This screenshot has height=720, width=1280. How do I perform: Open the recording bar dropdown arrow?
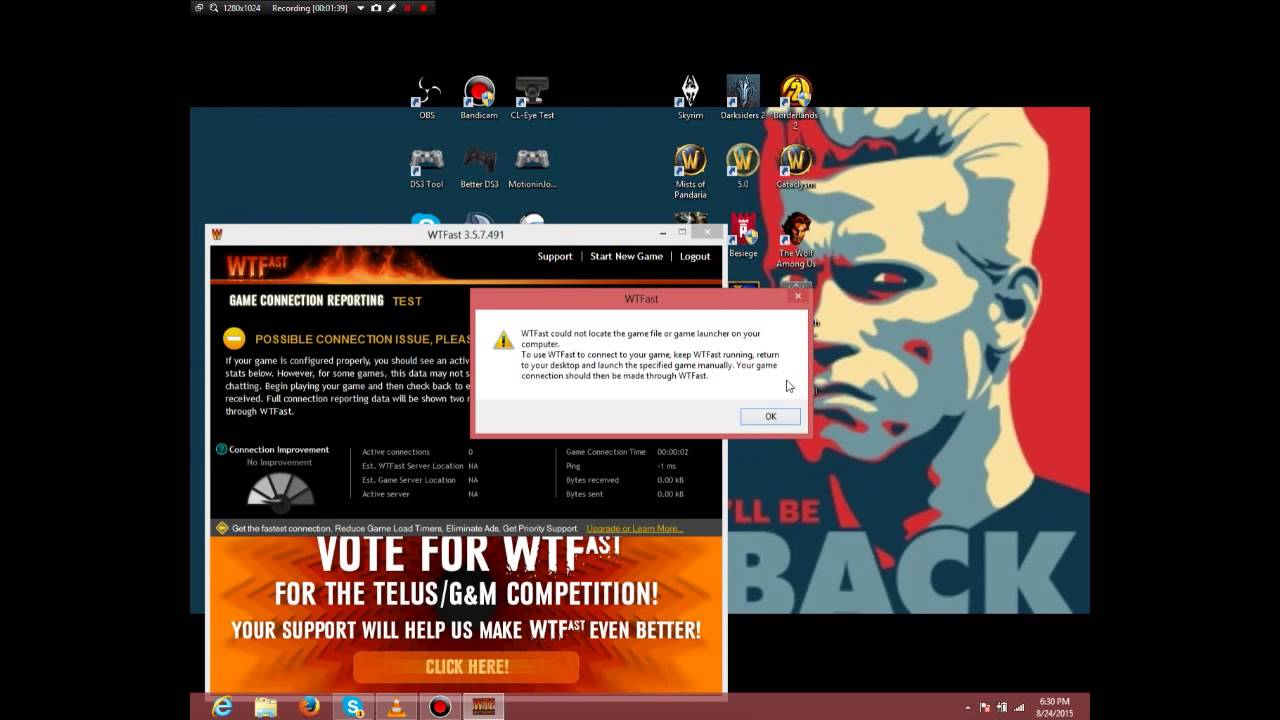[x=360, y=8]
